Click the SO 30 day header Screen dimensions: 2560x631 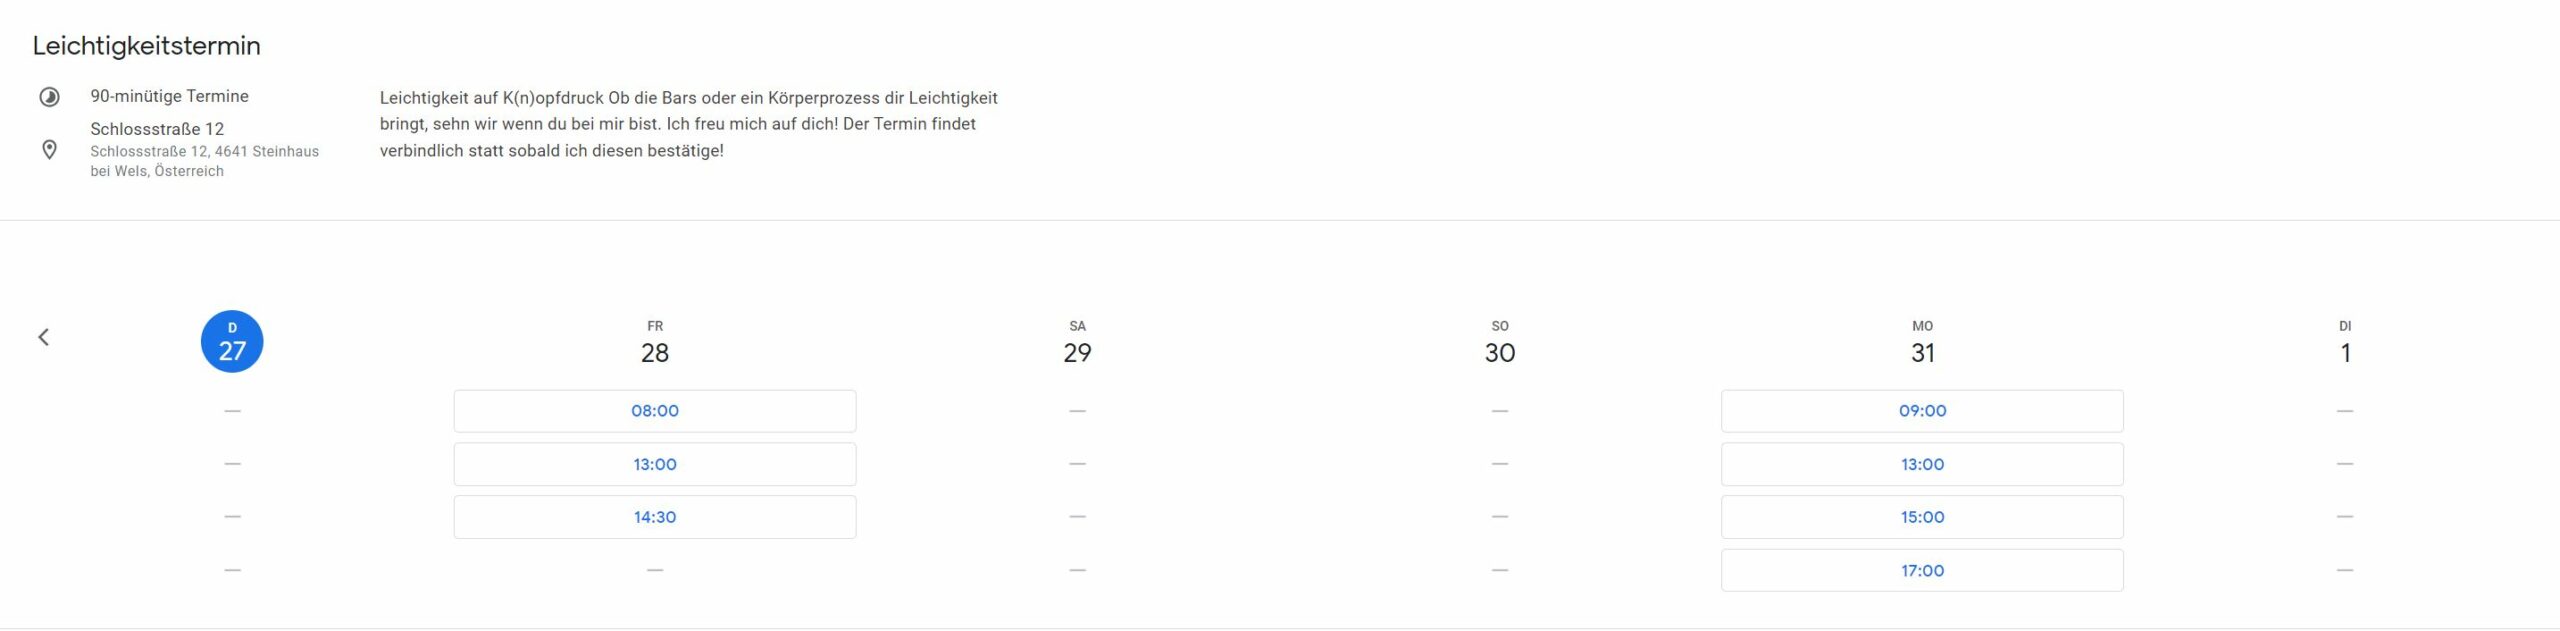coord(1499,343)
